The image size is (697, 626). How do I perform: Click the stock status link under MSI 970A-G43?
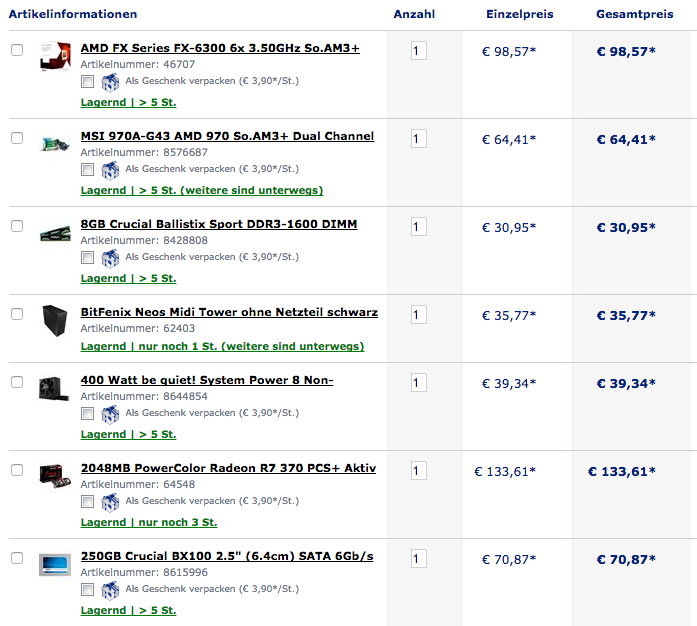click(x=202, y=190)
